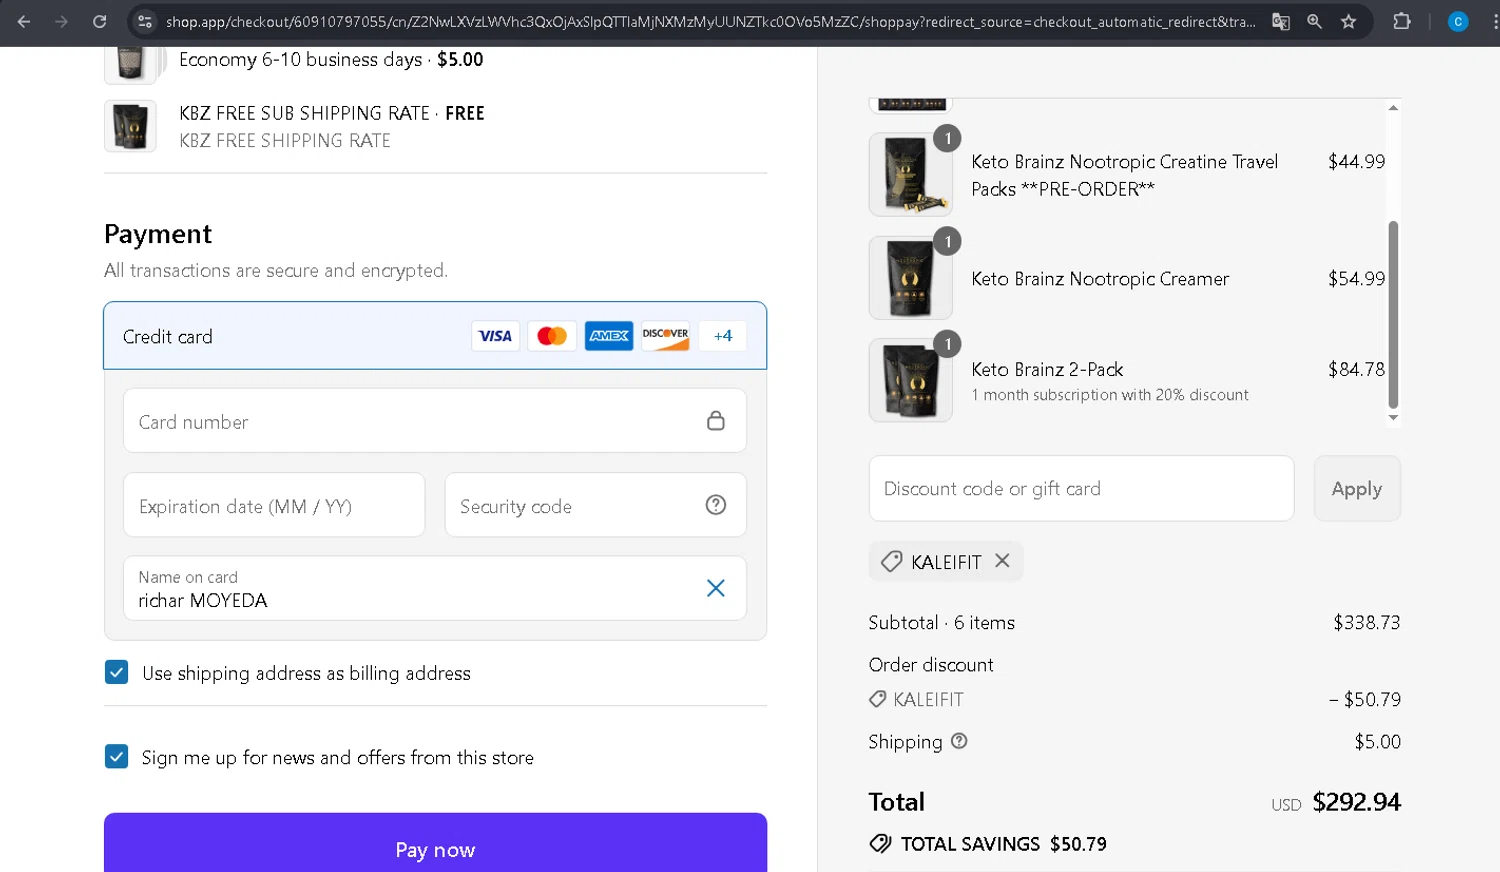Click the order summary scrollbar thumb
The width and height of the screenshot is (1500, 872).
[1393, 315]
